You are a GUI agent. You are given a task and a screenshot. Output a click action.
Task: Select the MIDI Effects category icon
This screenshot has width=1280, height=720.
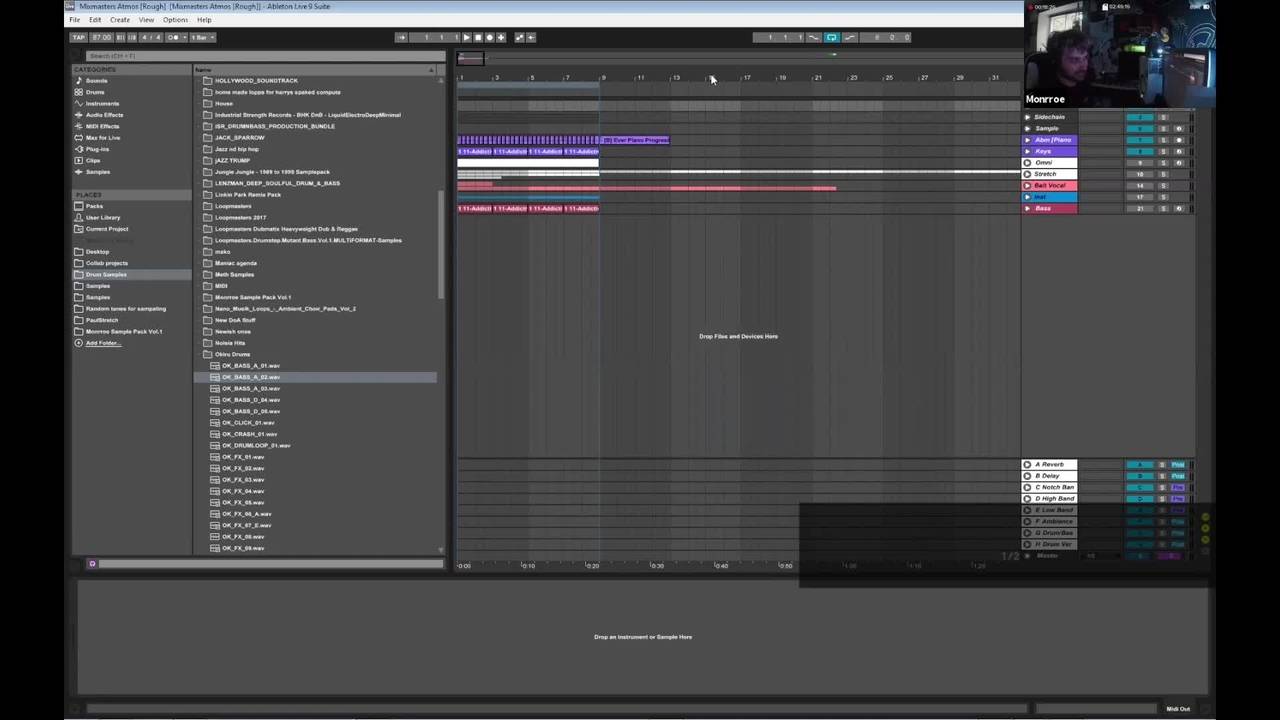(x=79, y=126)
